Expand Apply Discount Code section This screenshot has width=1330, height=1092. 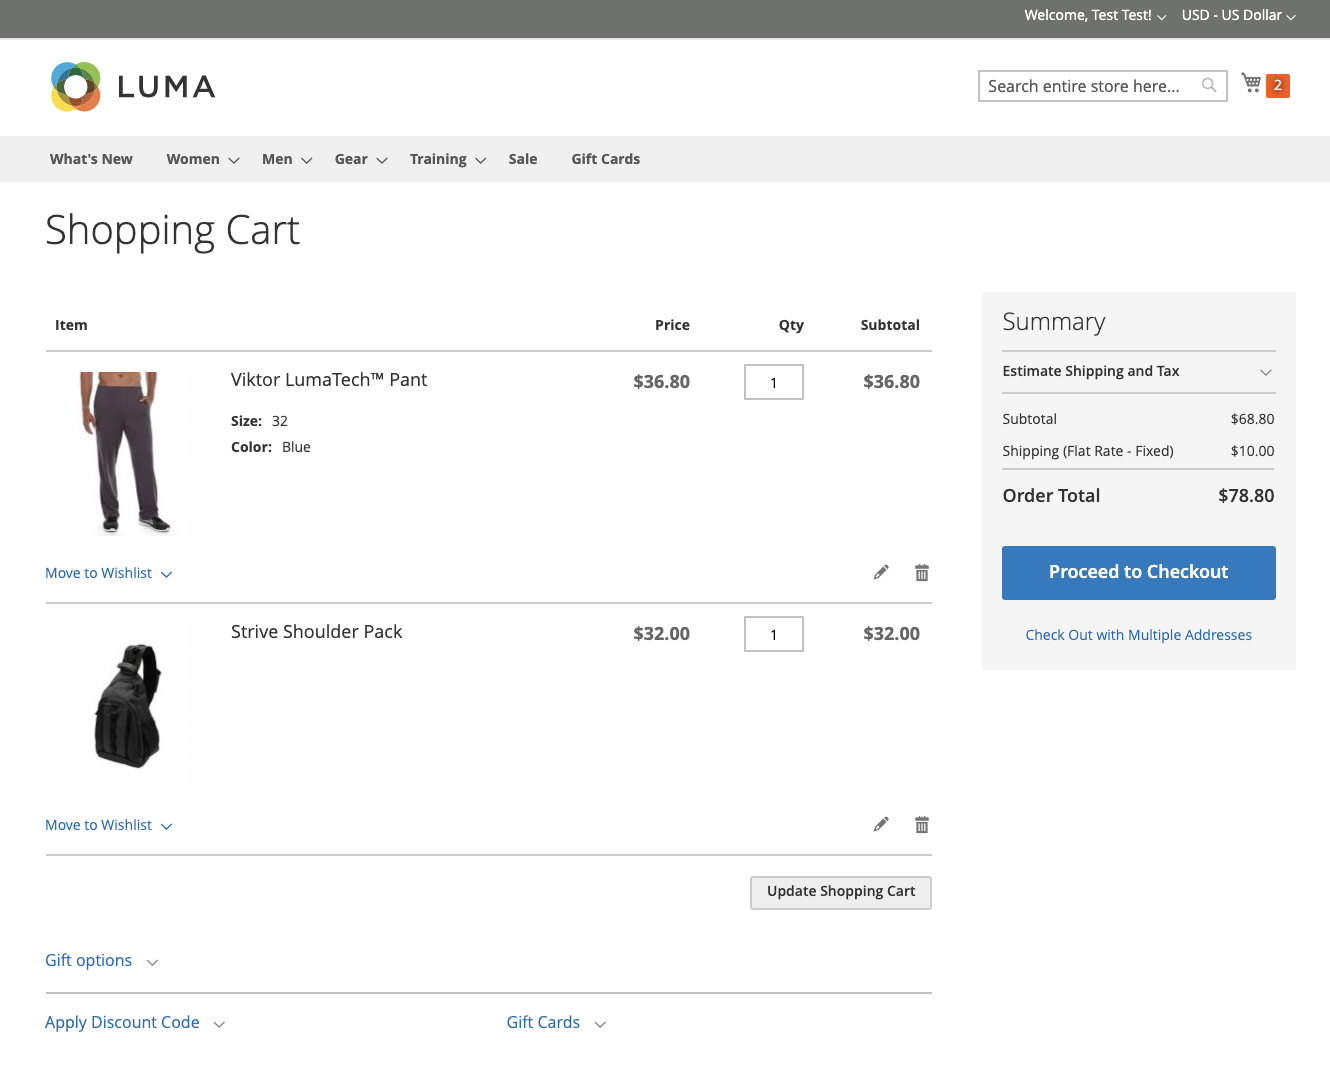coord(135,1023)
